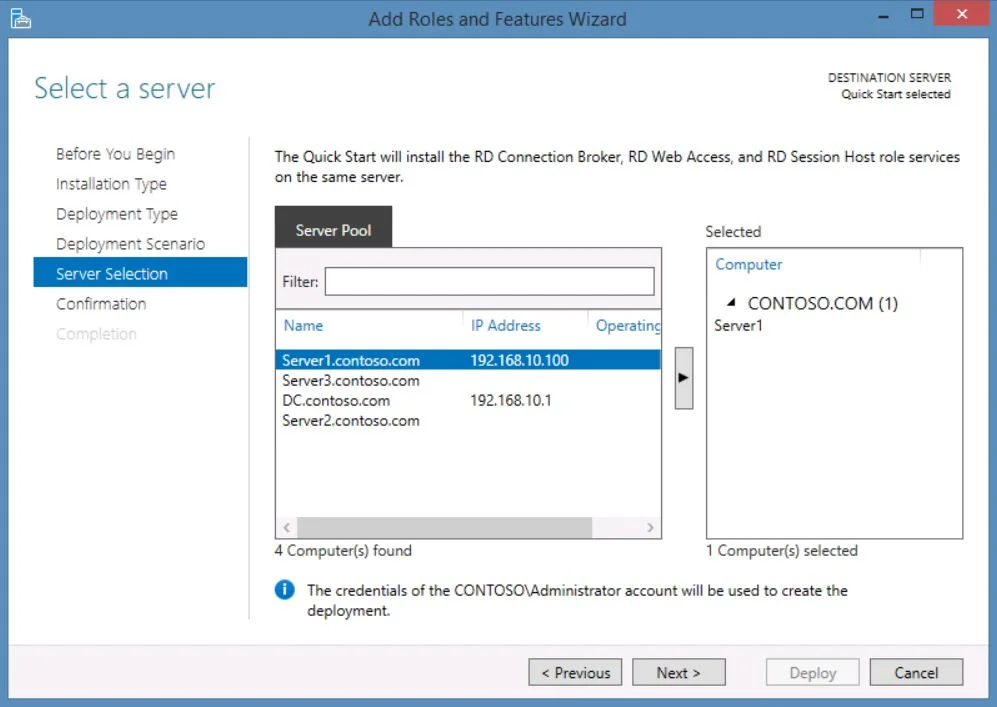Click the IP Address column header
Viewport: 997px width, 707px height.
point(507,325)
